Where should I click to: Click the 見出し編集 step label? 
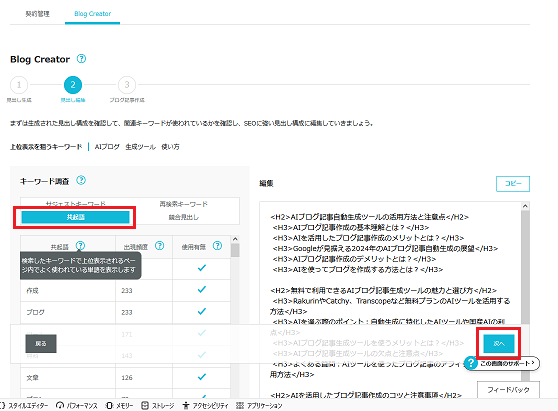tap(73, 100)
